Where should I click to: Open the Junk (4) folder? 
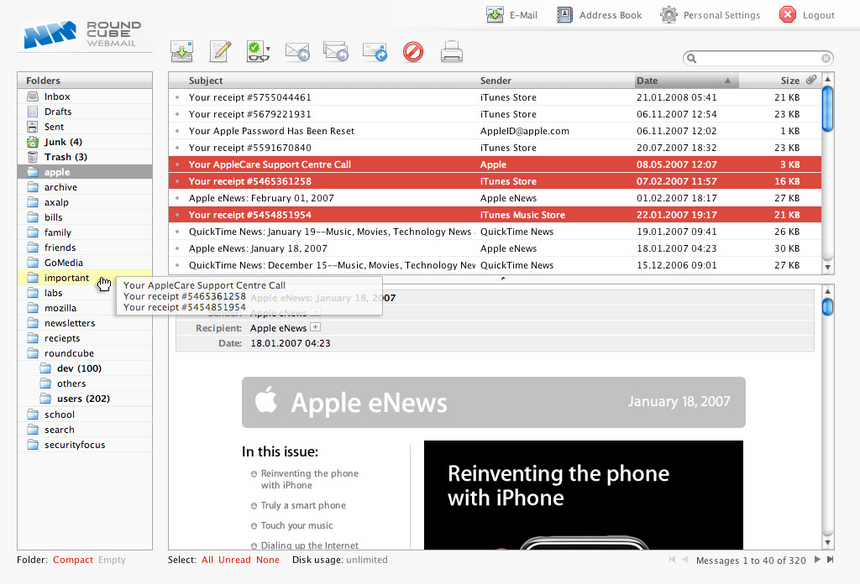(x=63, y=142)
